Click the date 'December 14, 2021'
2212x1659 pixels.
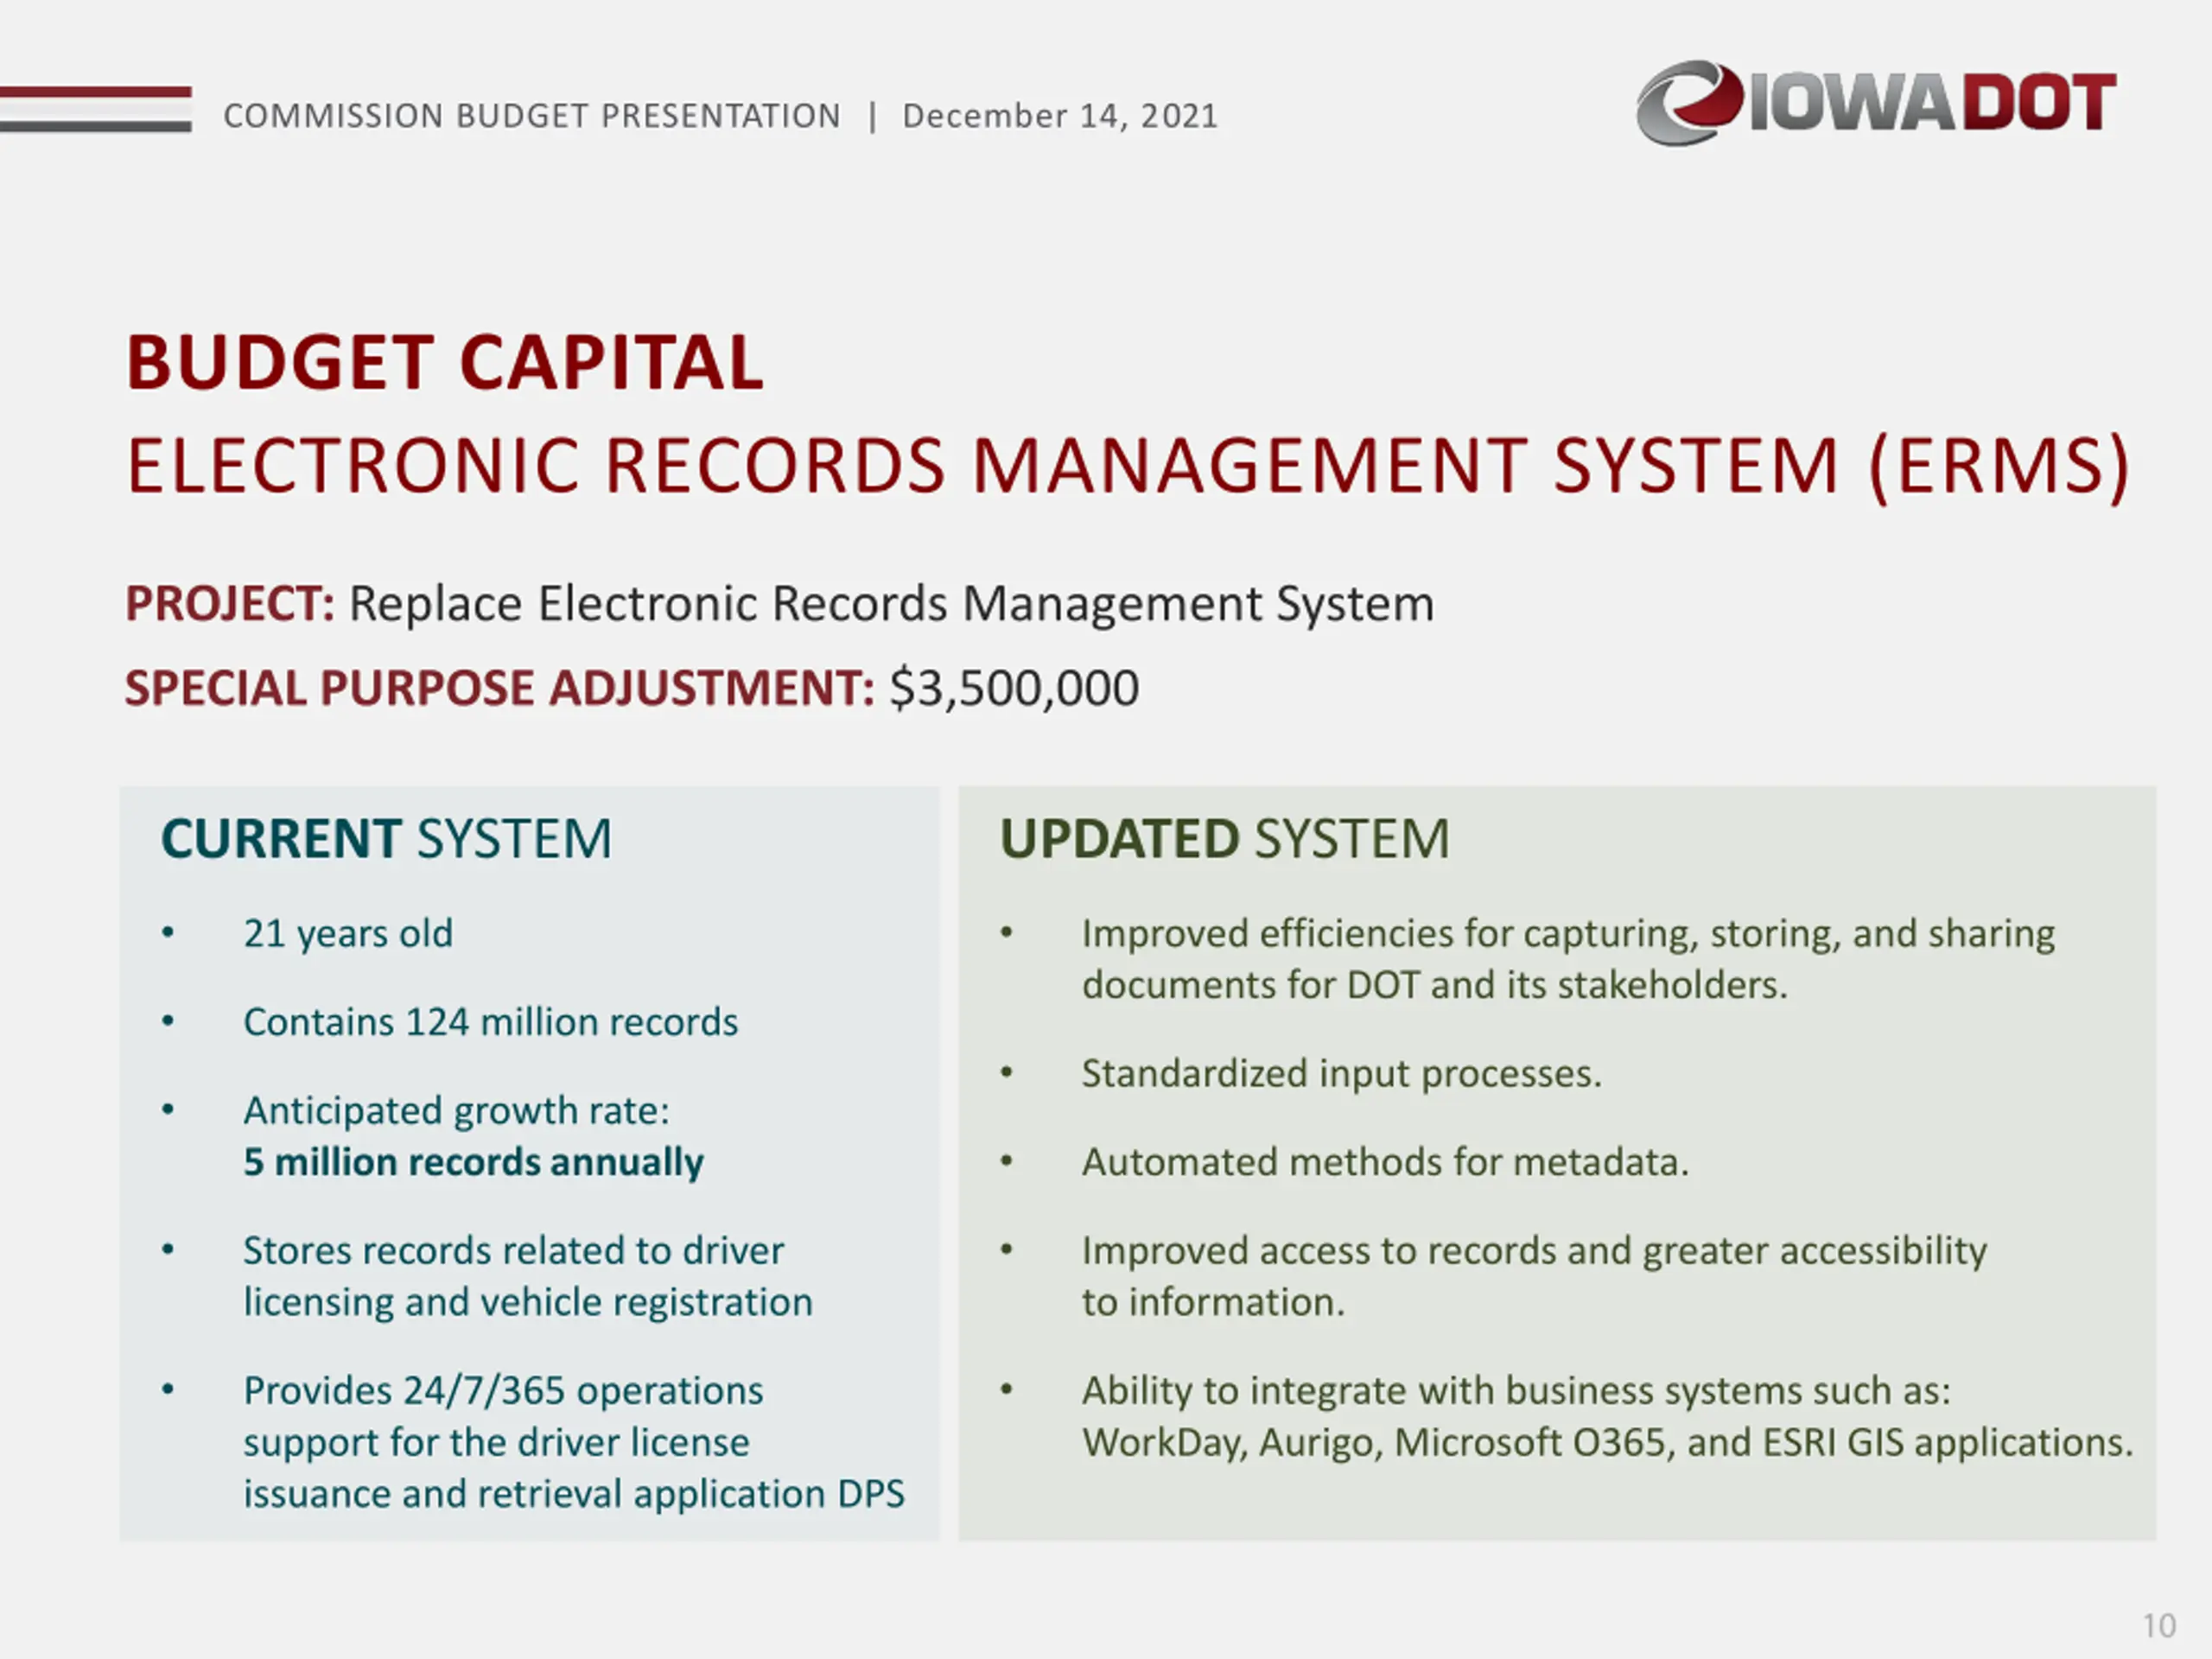tap(1060, 116)
